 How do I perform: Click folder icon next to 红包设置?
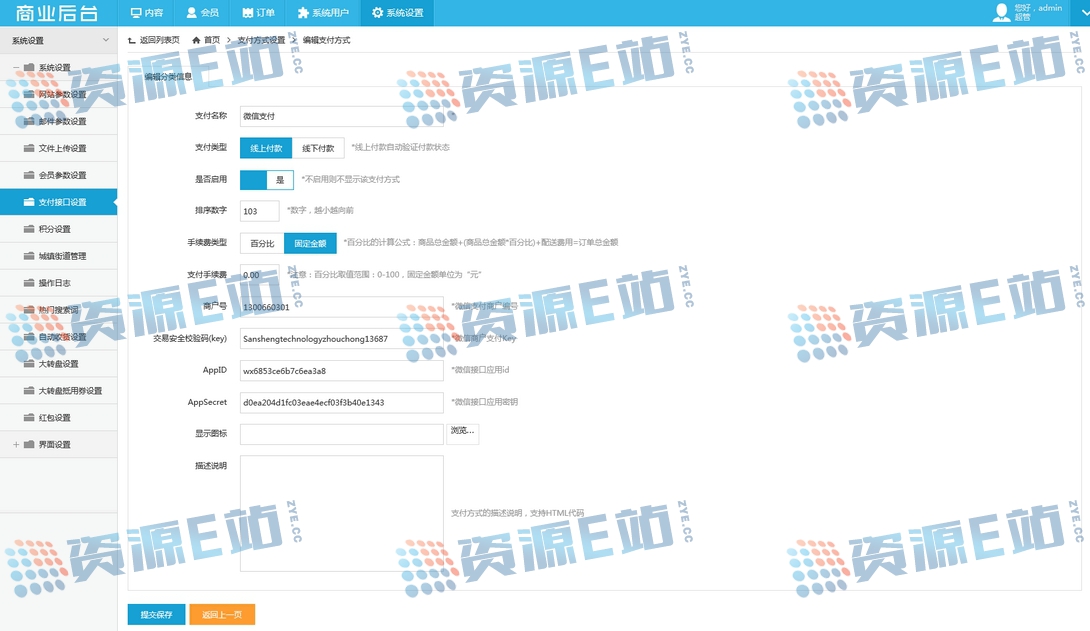(x=29, y=417)
